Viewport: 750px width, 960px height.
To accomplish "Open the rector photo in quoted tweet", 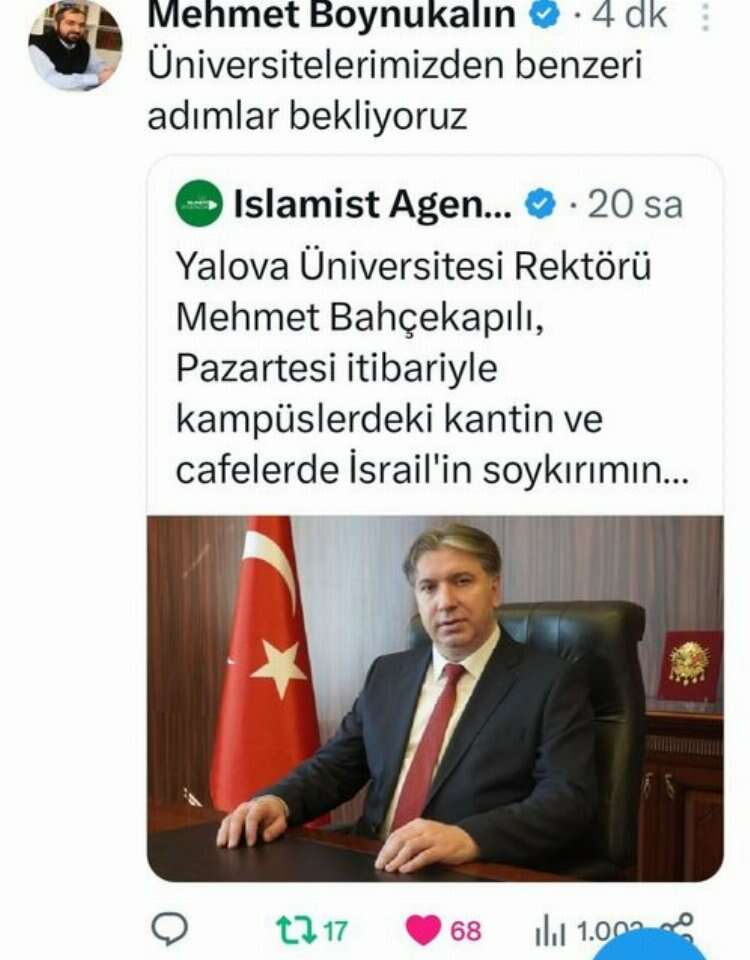I will 435,699.
